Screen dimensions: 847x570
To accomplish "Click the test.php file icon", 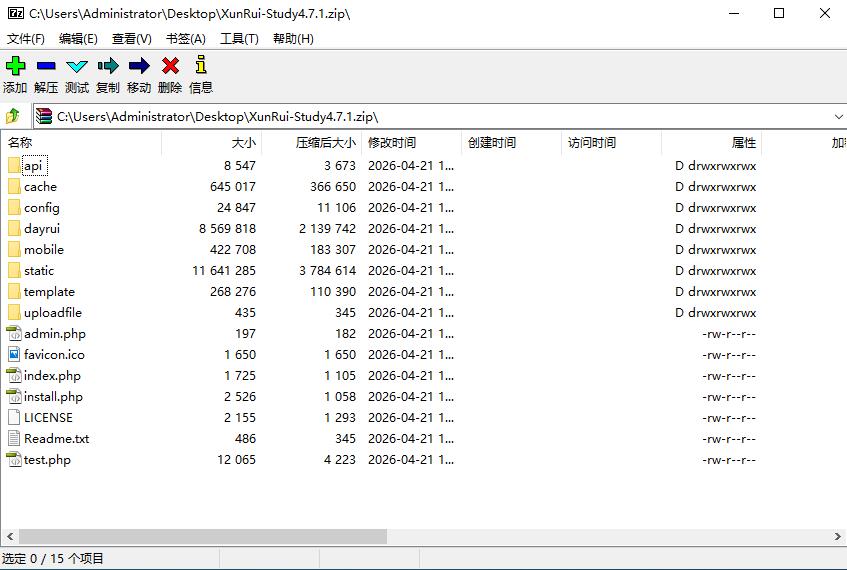I will (x=14, y=460).
